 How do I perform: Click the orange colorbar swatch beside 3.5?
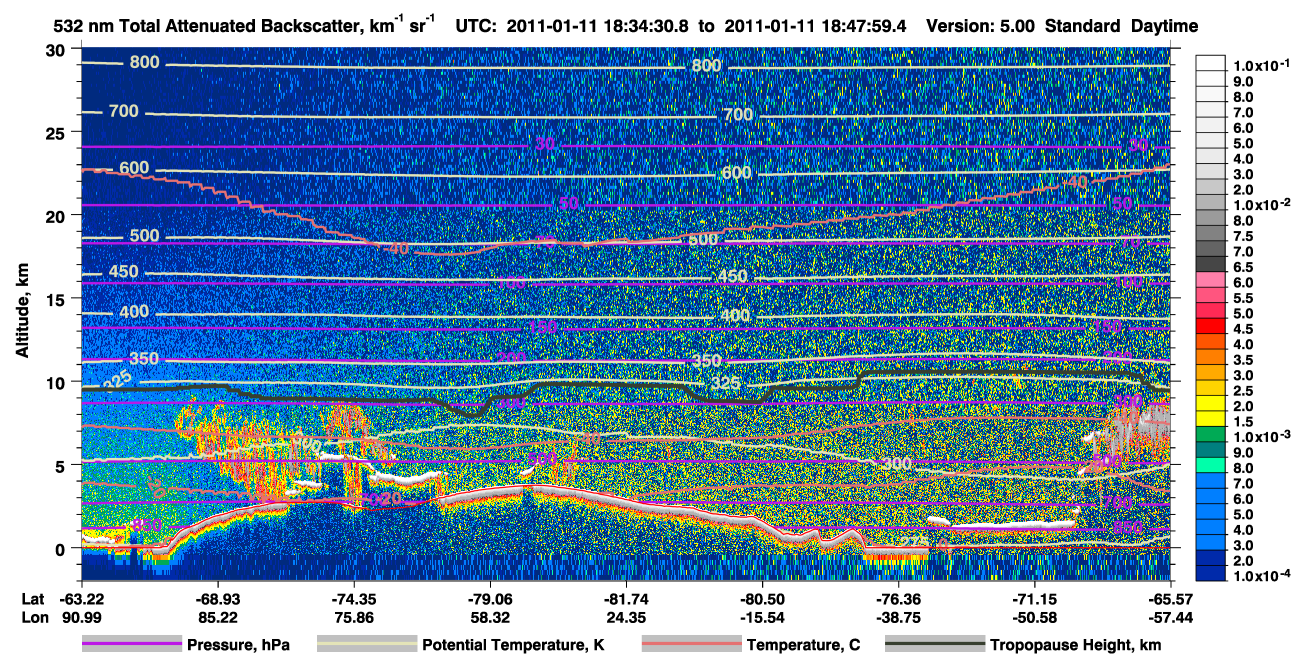[1211, 359]
